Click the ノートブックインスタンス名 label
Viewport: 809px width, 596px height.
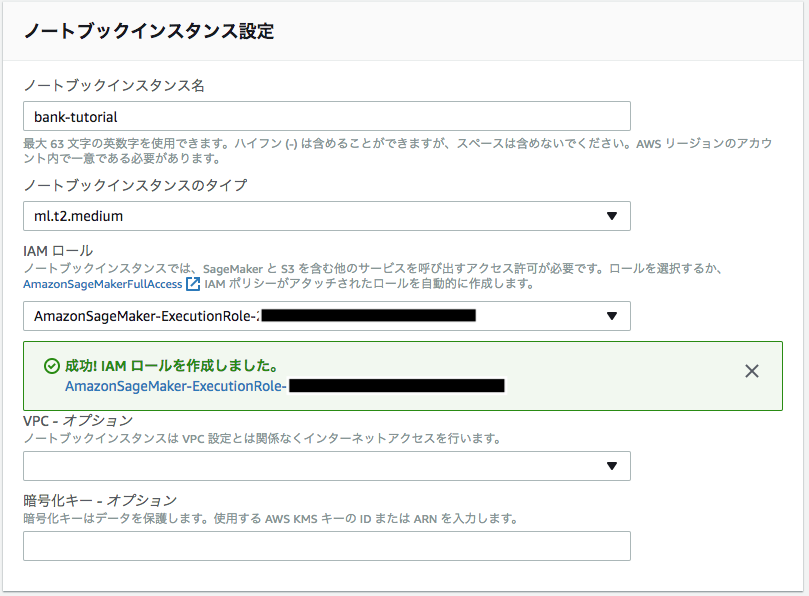[114, 86]
